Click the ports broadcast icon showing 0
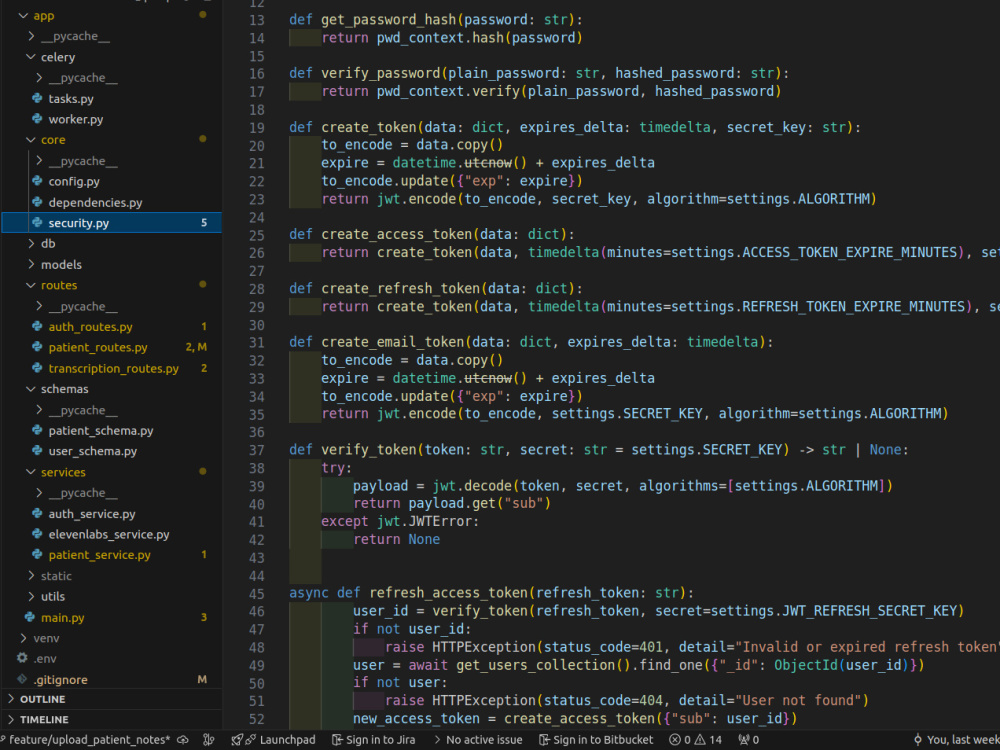Image resolution: width=1000 pixels, height=750 pixels. (744, 740)
